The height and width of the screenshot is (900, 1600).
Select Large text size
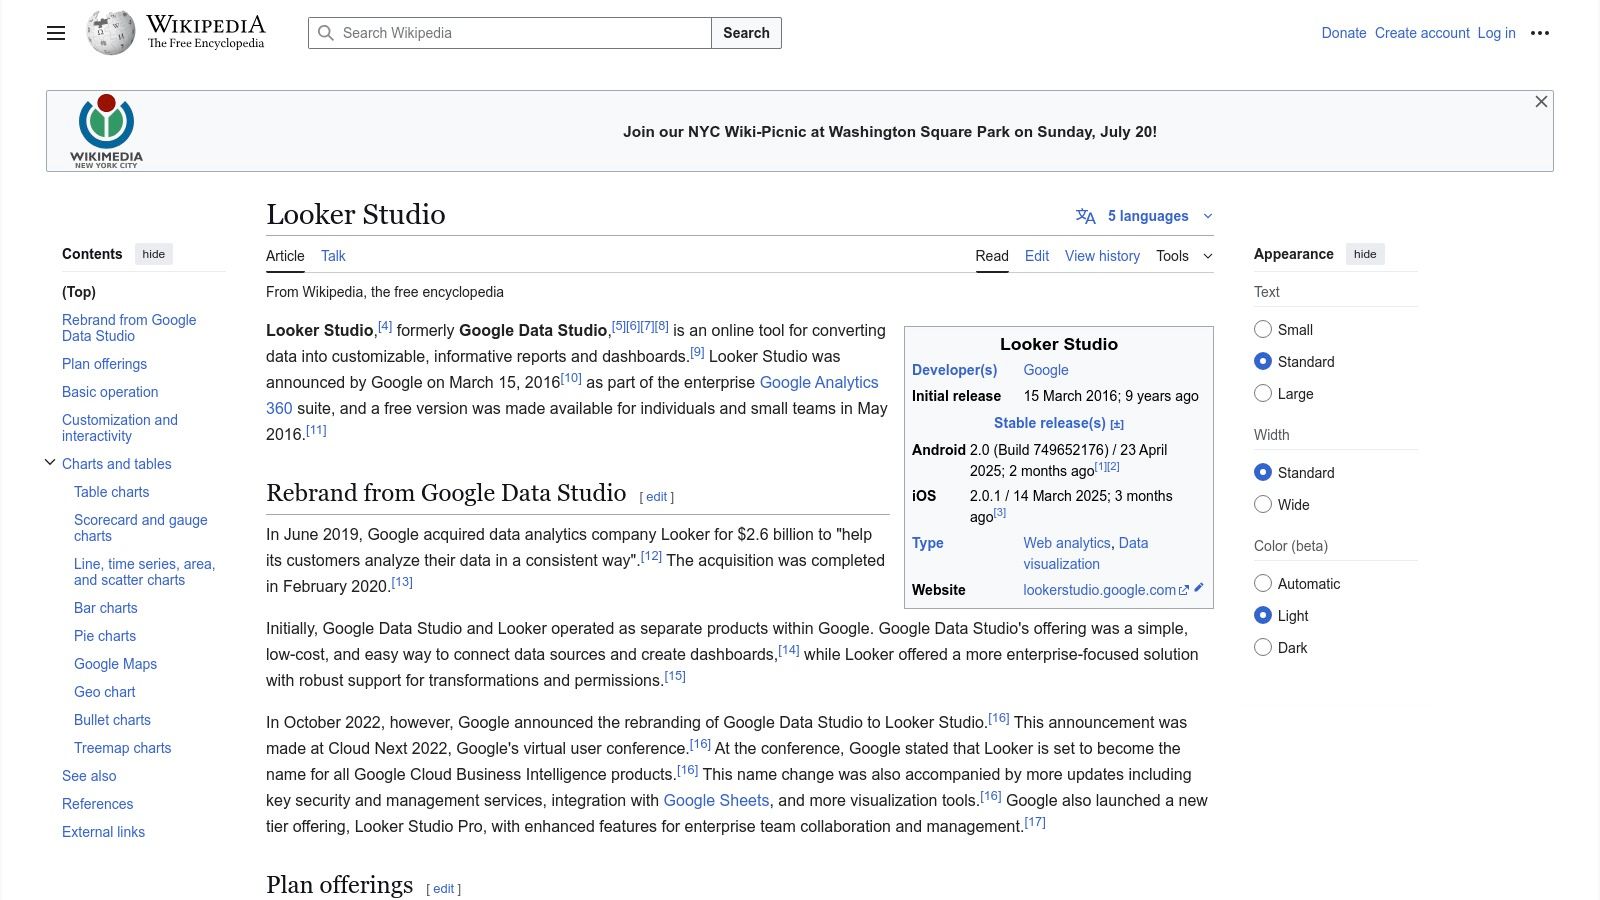[1263, 393]
